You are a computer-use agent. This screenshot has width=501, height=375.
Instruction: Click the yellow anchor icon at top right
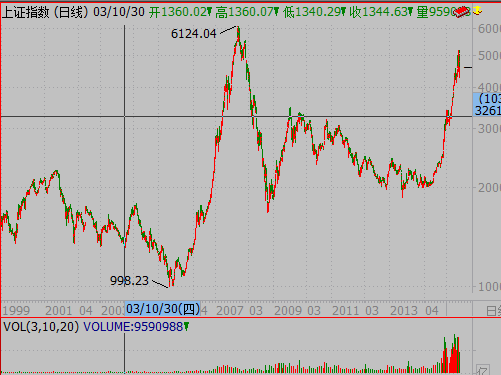pyautogui.click(x=477, y=11)
